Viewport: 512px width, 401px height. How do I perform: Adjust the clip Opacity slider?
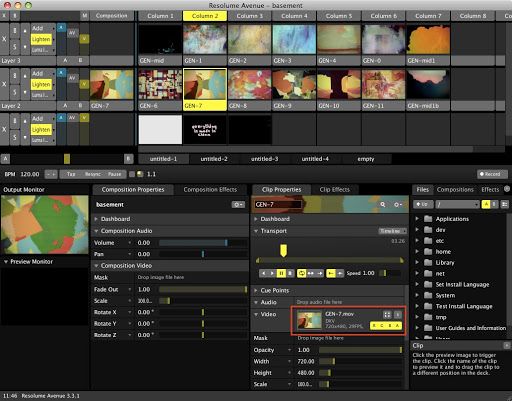pos(361,350)
